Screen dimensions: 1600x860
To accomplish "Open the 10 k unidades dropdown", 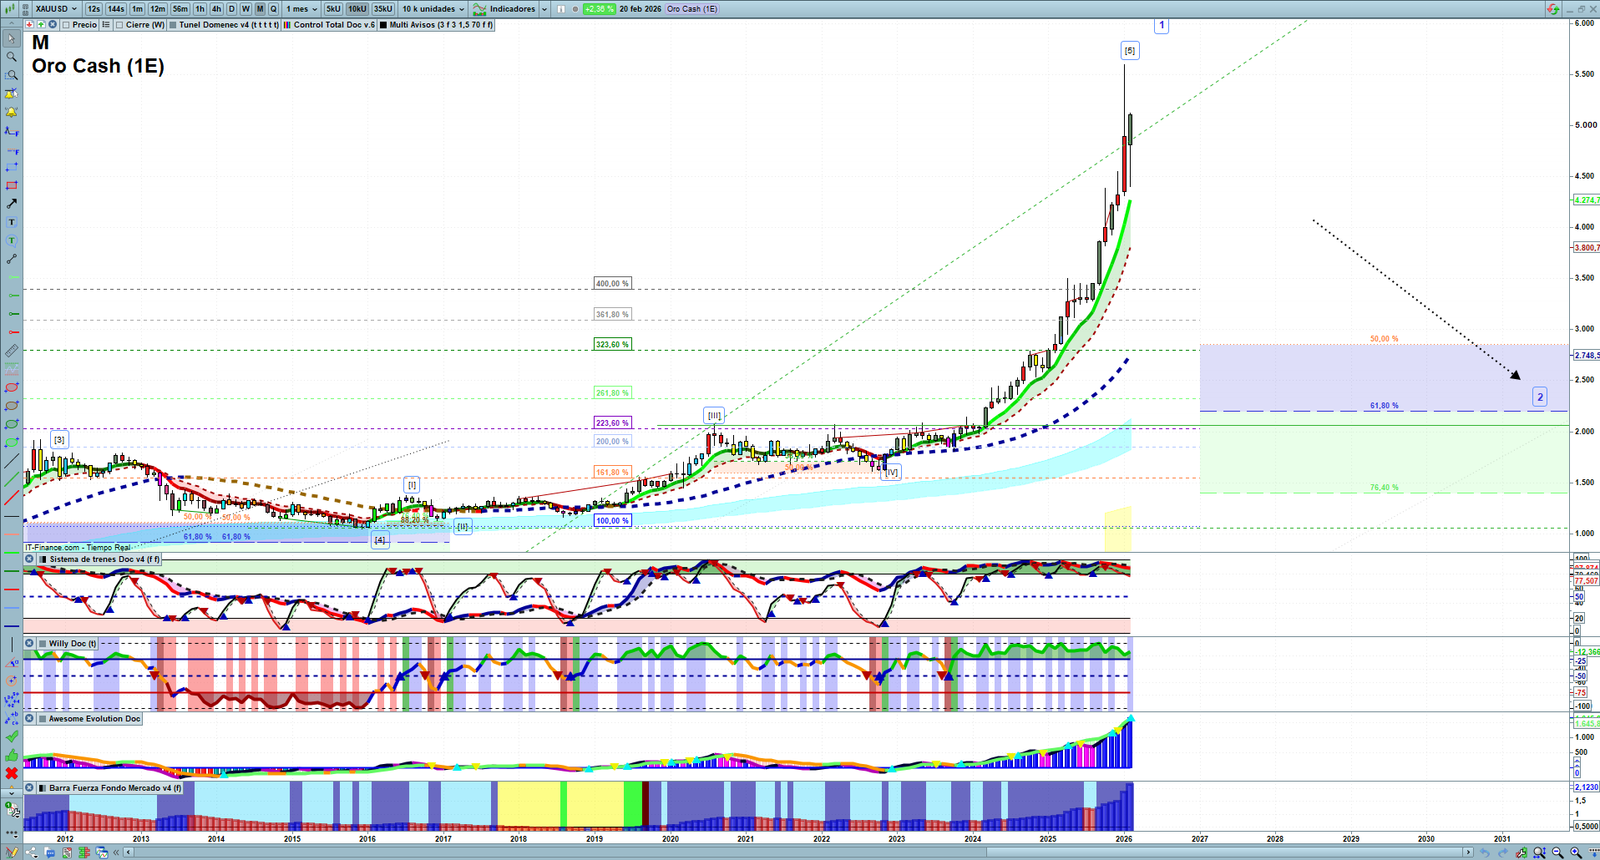I will point(433,9).
